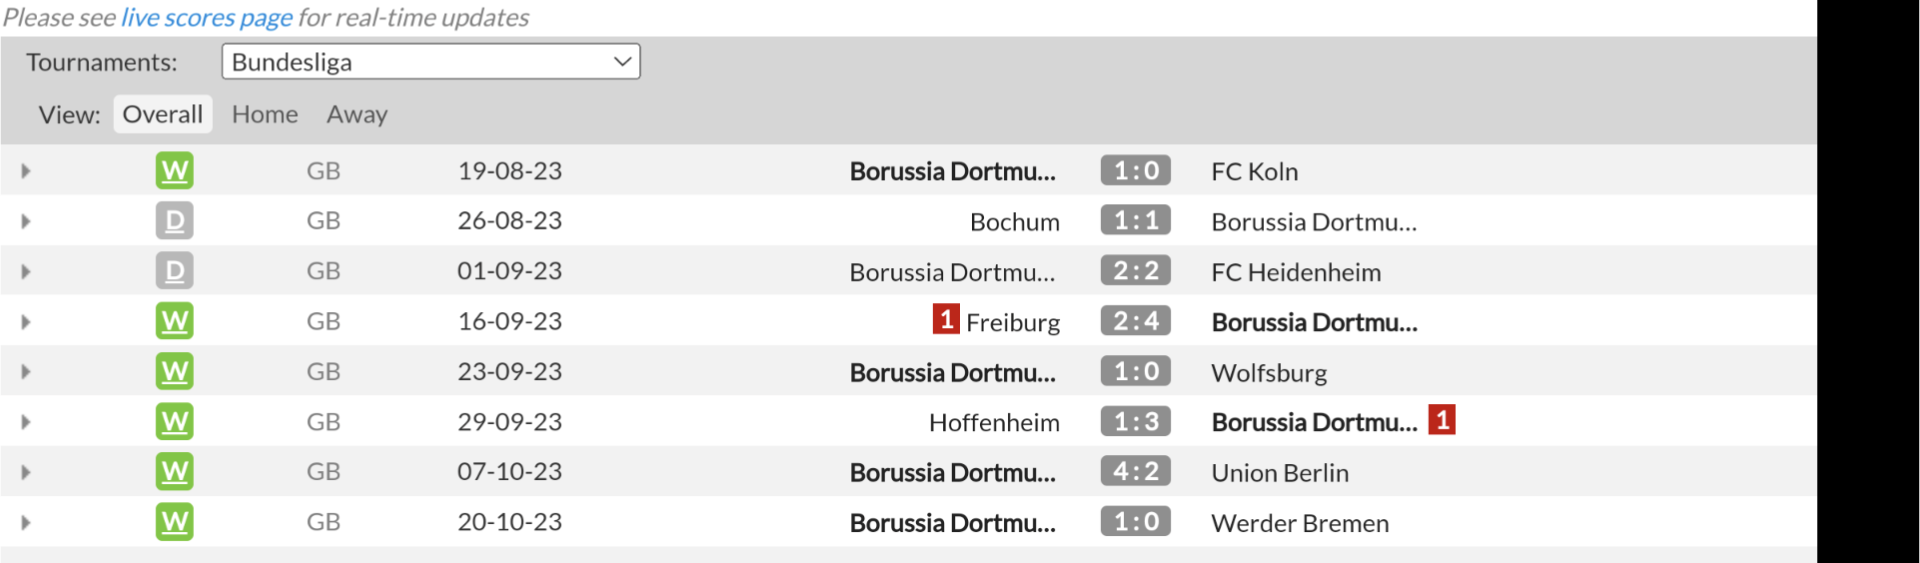The height and width of the screenshot is (563, 1920).
Task: Expand the 16-09-23 Freiburg match row
Action: coord(26,321)
